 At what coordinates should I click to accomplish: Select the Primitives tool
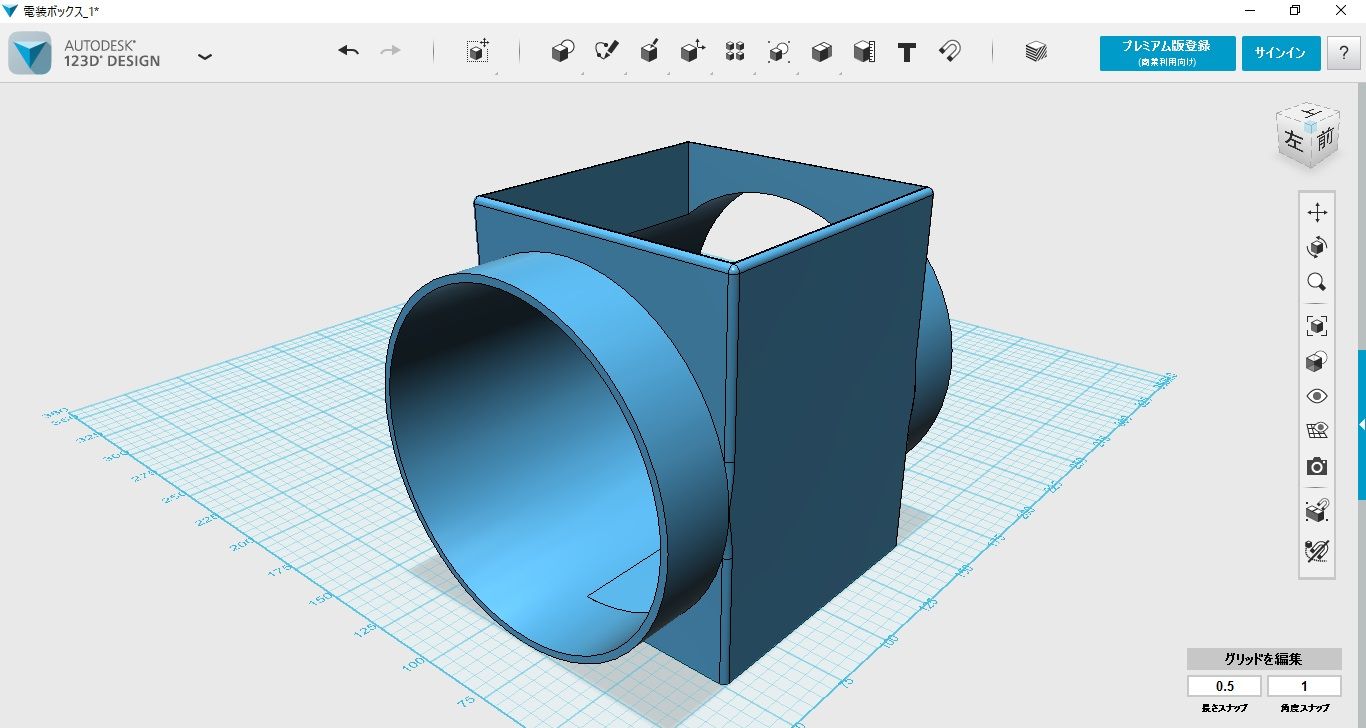(x=562, y=52)
